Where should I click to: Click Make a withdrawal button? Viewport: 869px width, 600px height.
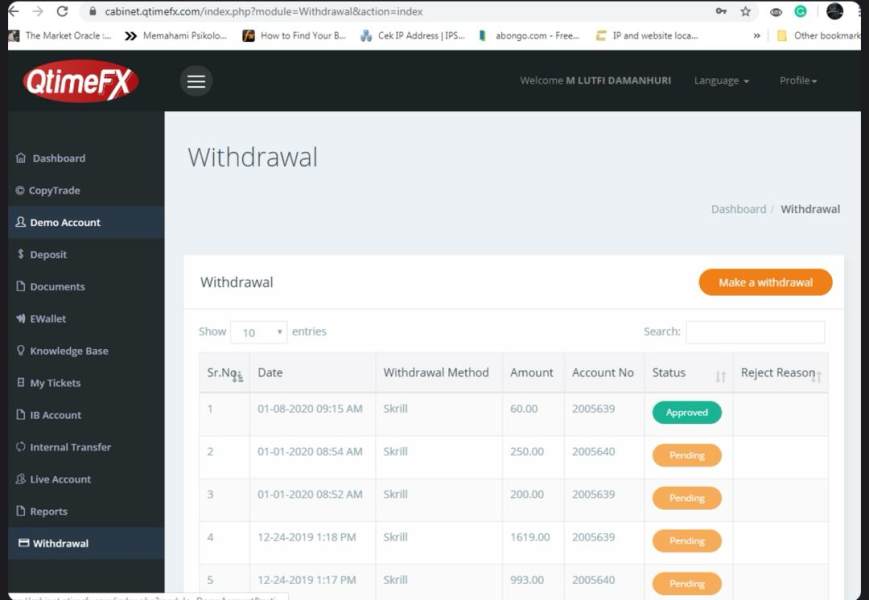[765, 283]
